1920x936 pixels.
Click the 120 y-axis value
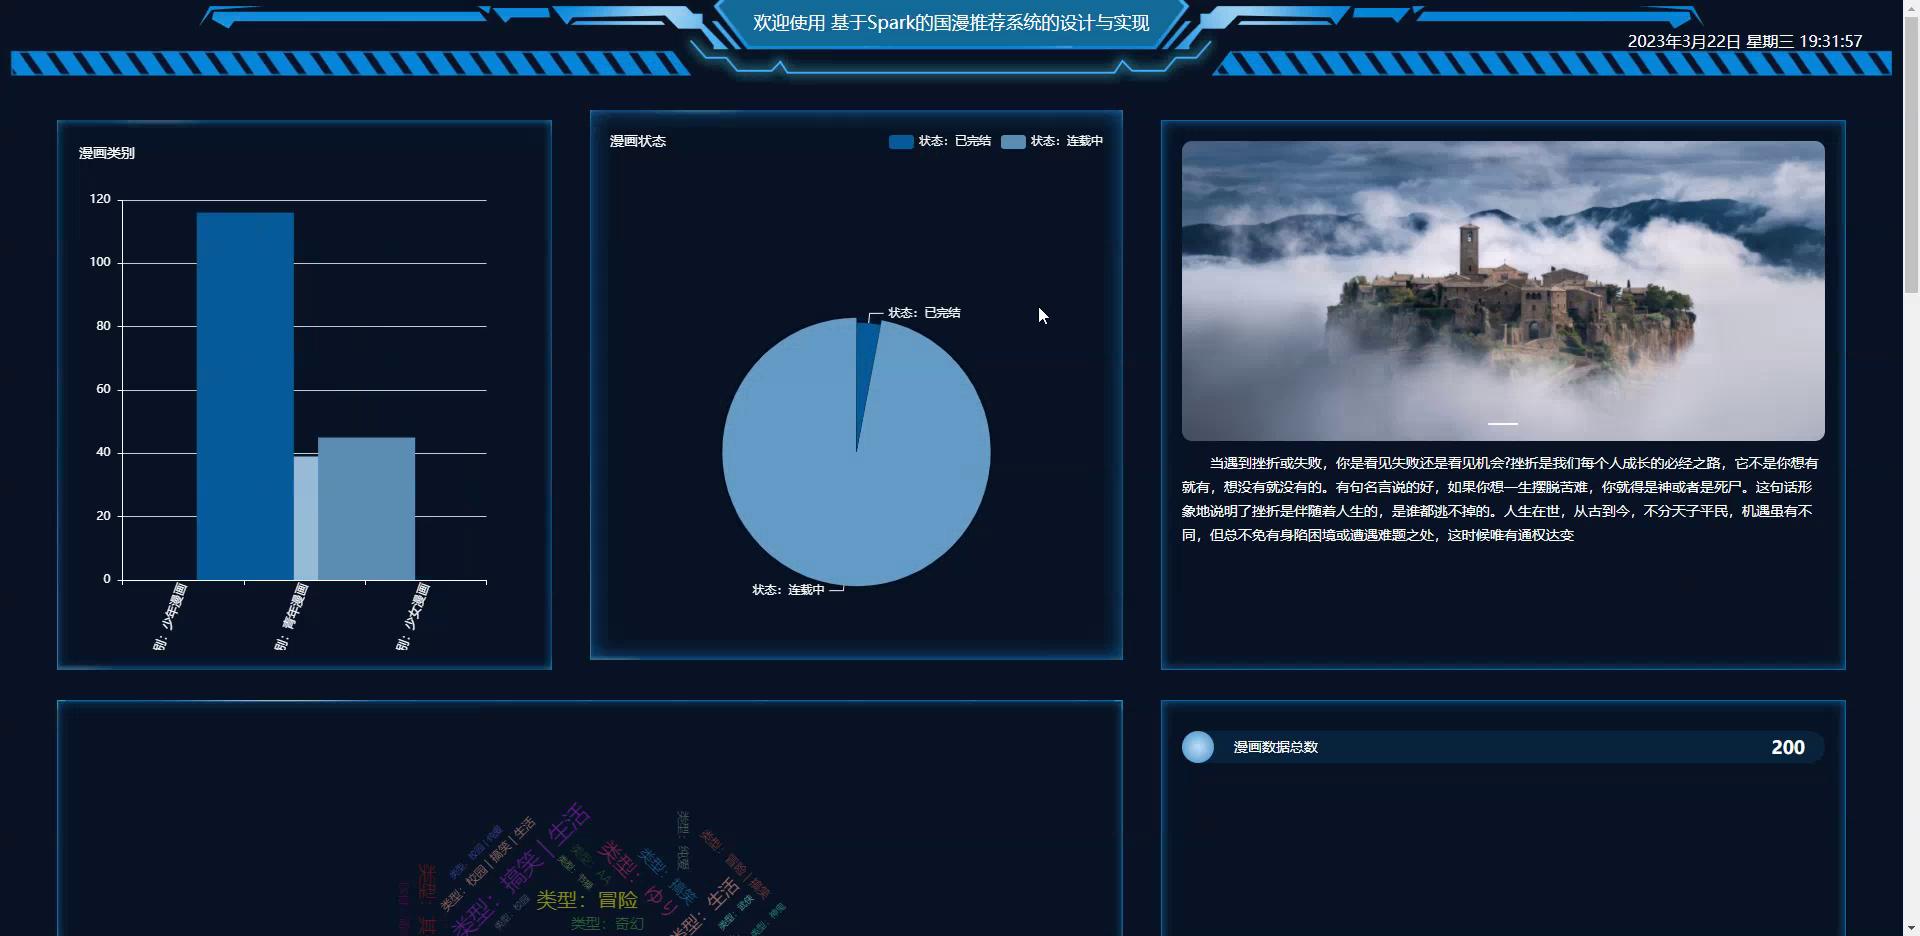[100, 199]
